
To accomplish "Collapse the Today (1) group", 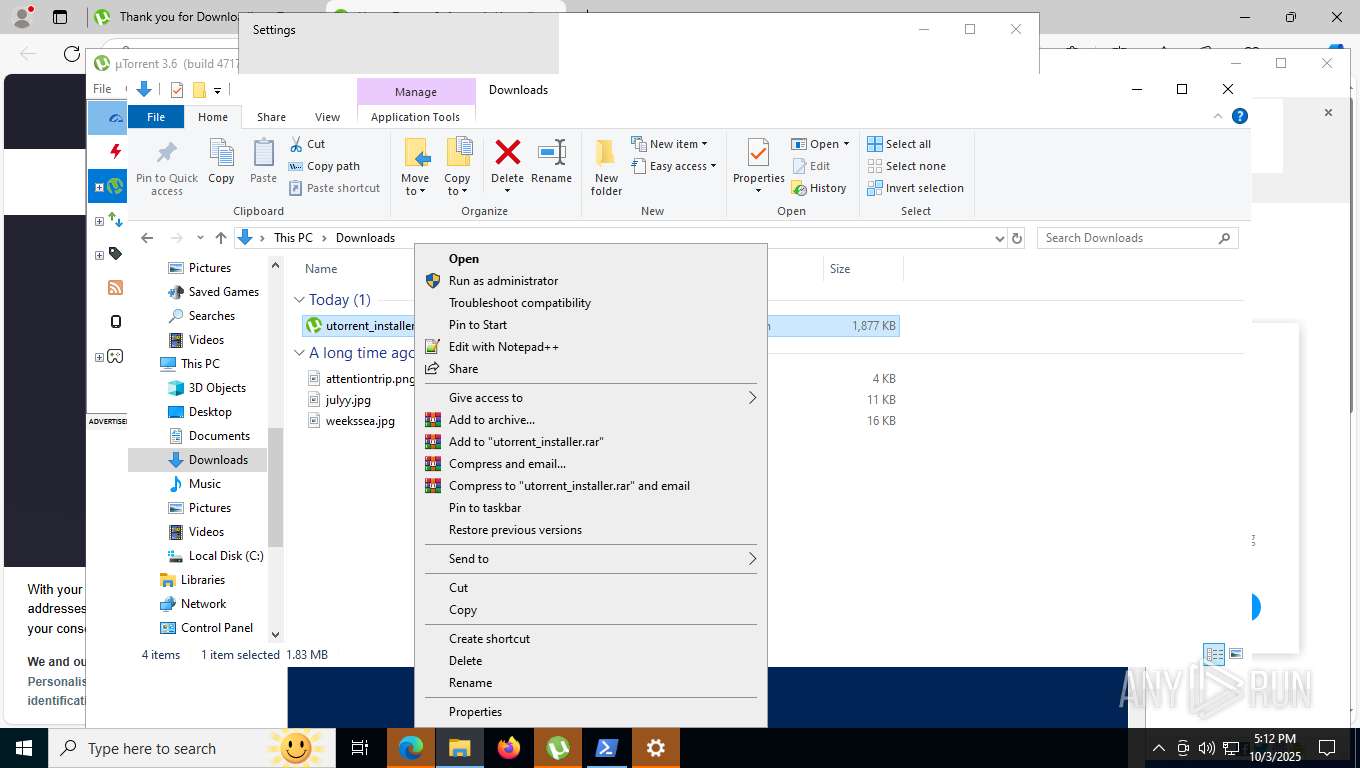I will pyautogui.click(x=299, y=300).
